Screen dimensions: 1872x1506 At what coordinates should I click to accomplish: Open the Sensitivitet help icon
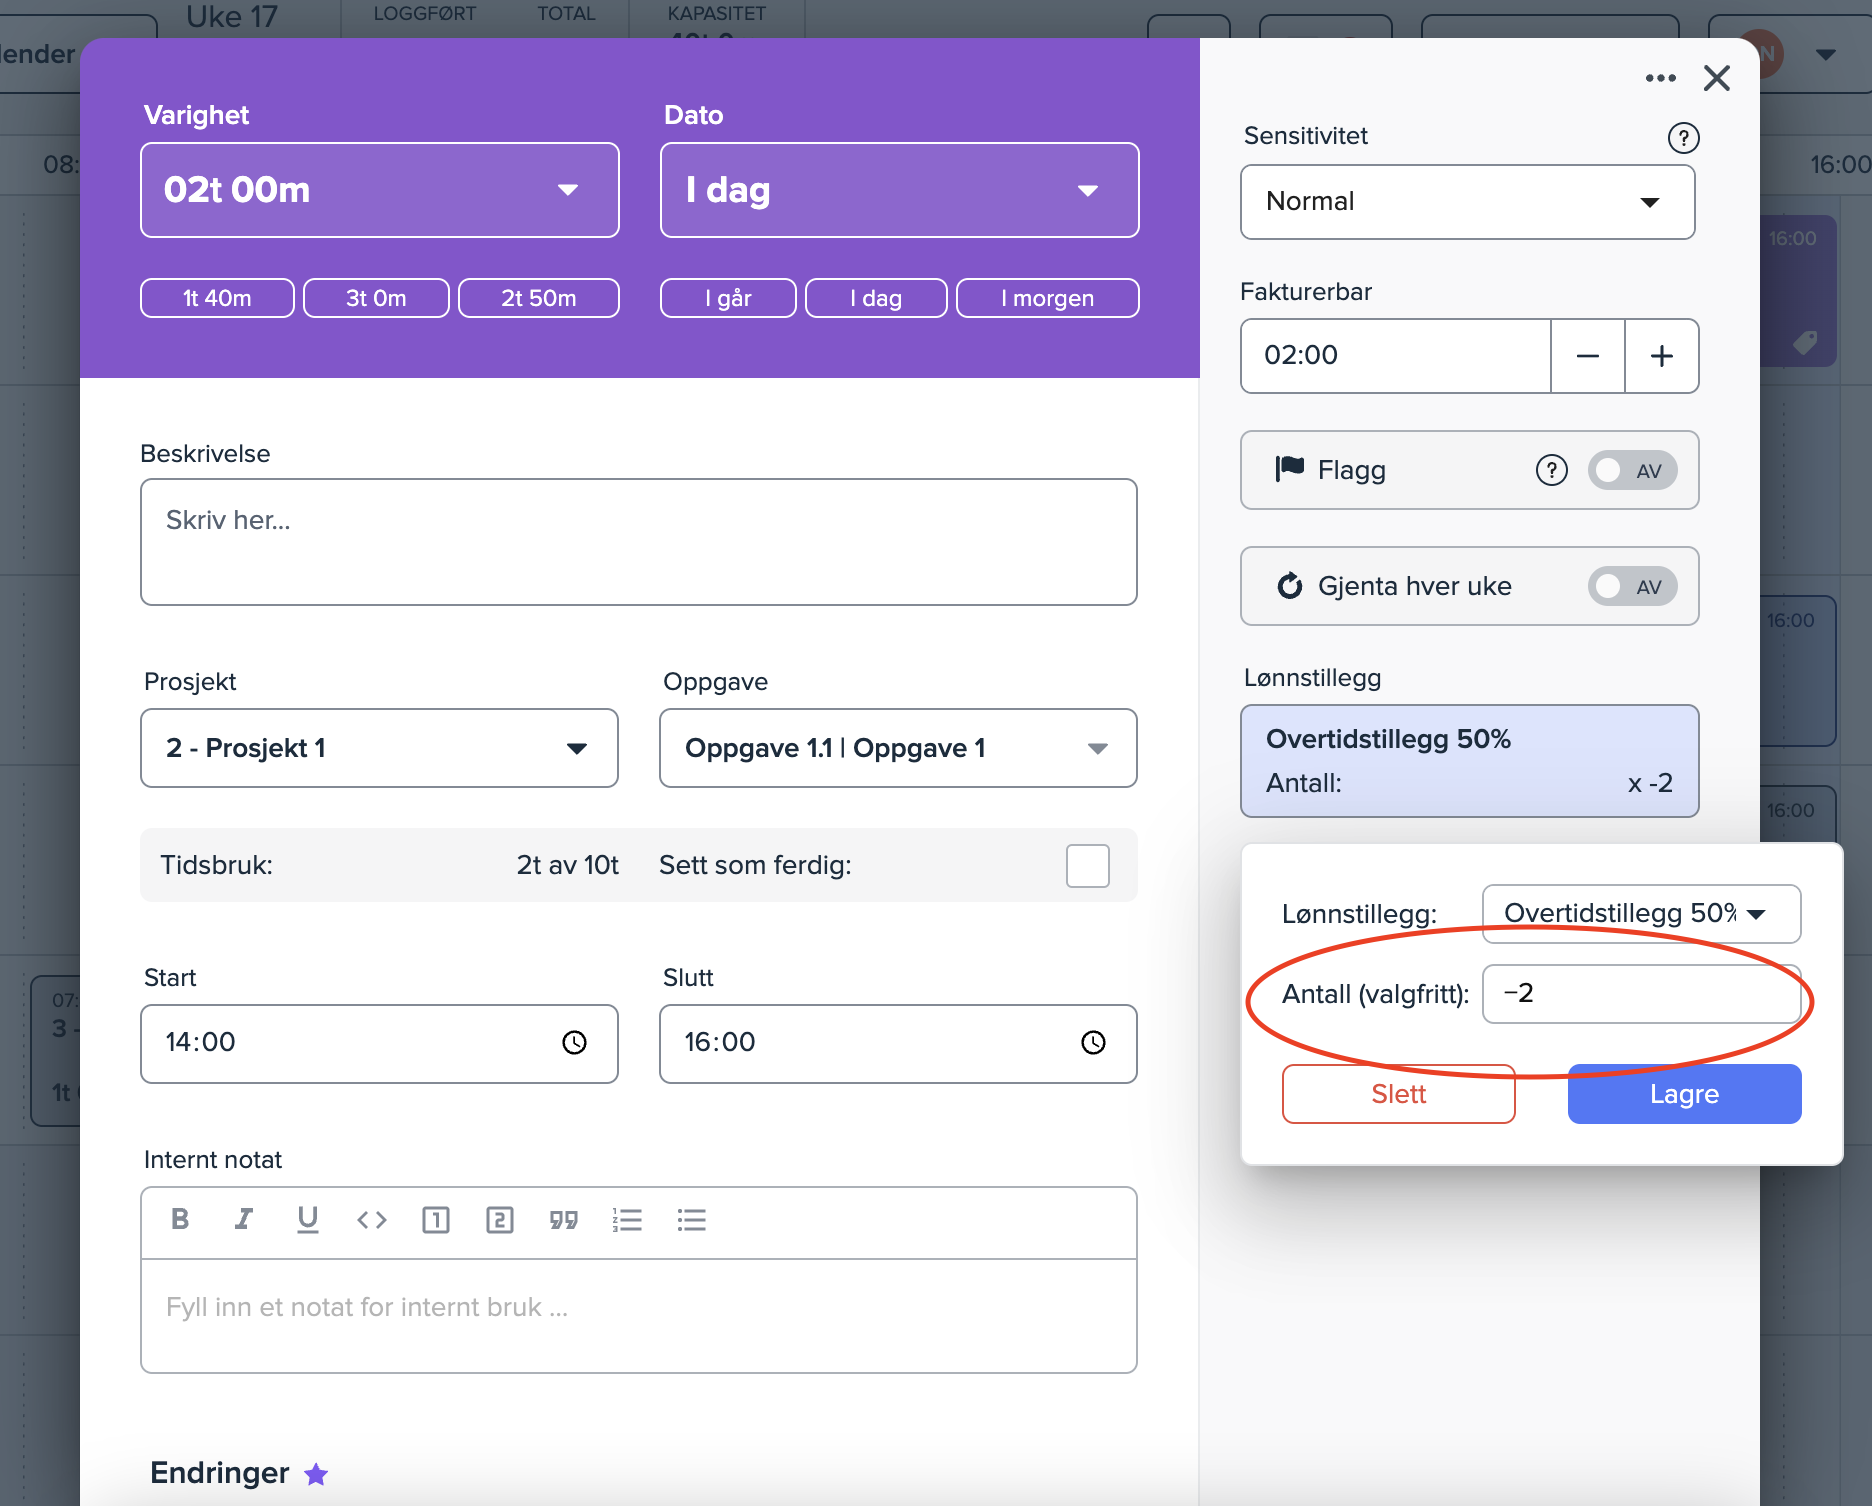[1683, 137]
